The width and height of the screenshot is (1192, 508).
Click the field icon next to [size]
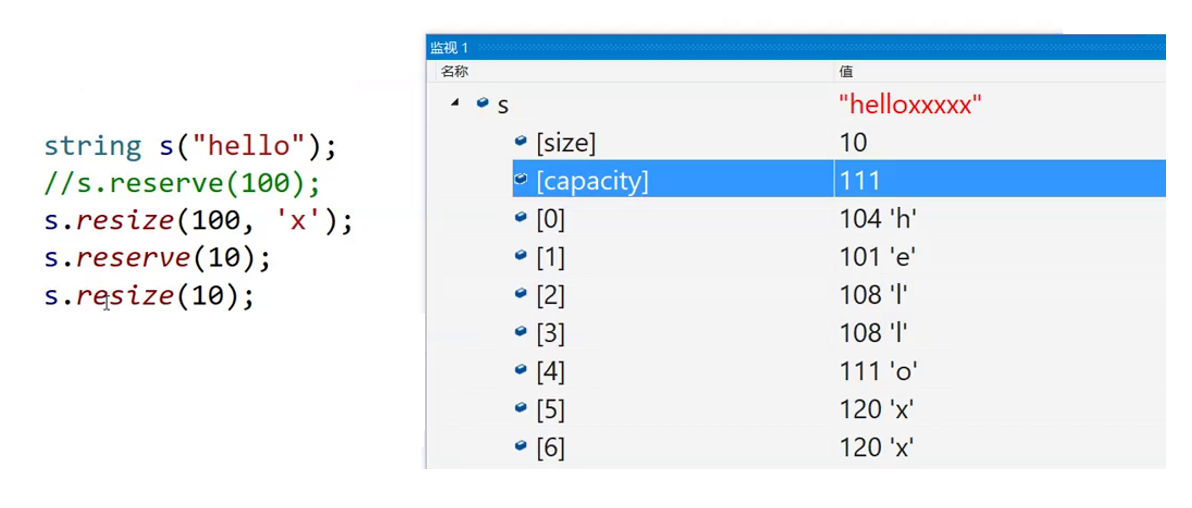tap(521, 141)
